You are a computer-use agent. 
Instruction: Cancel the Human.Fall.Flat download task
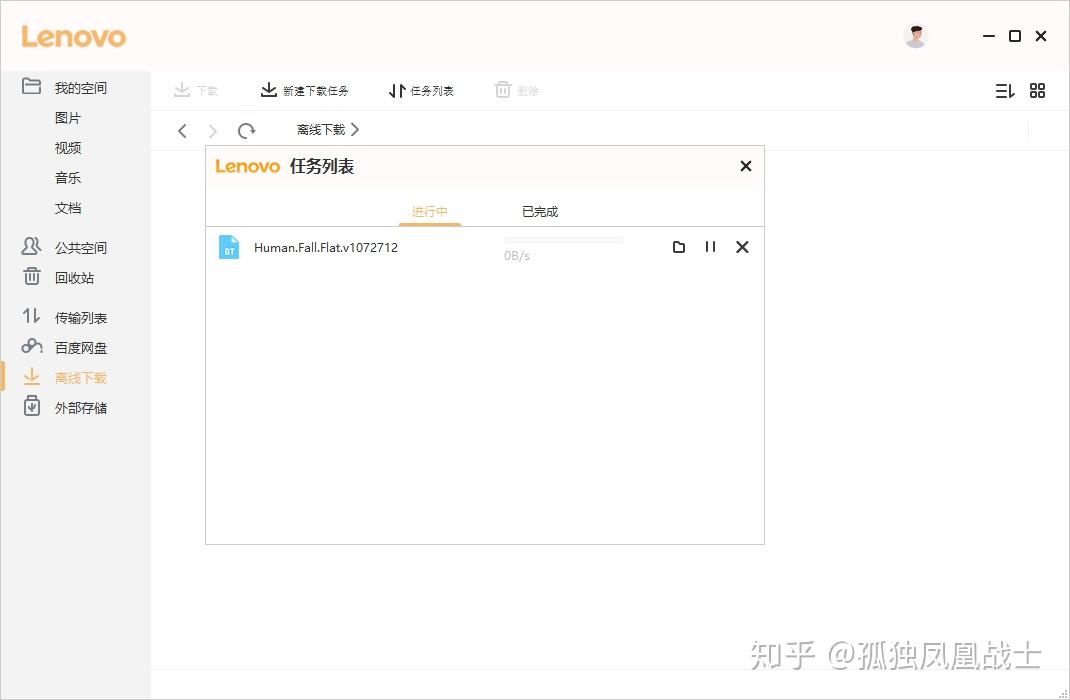coord(742,247)
